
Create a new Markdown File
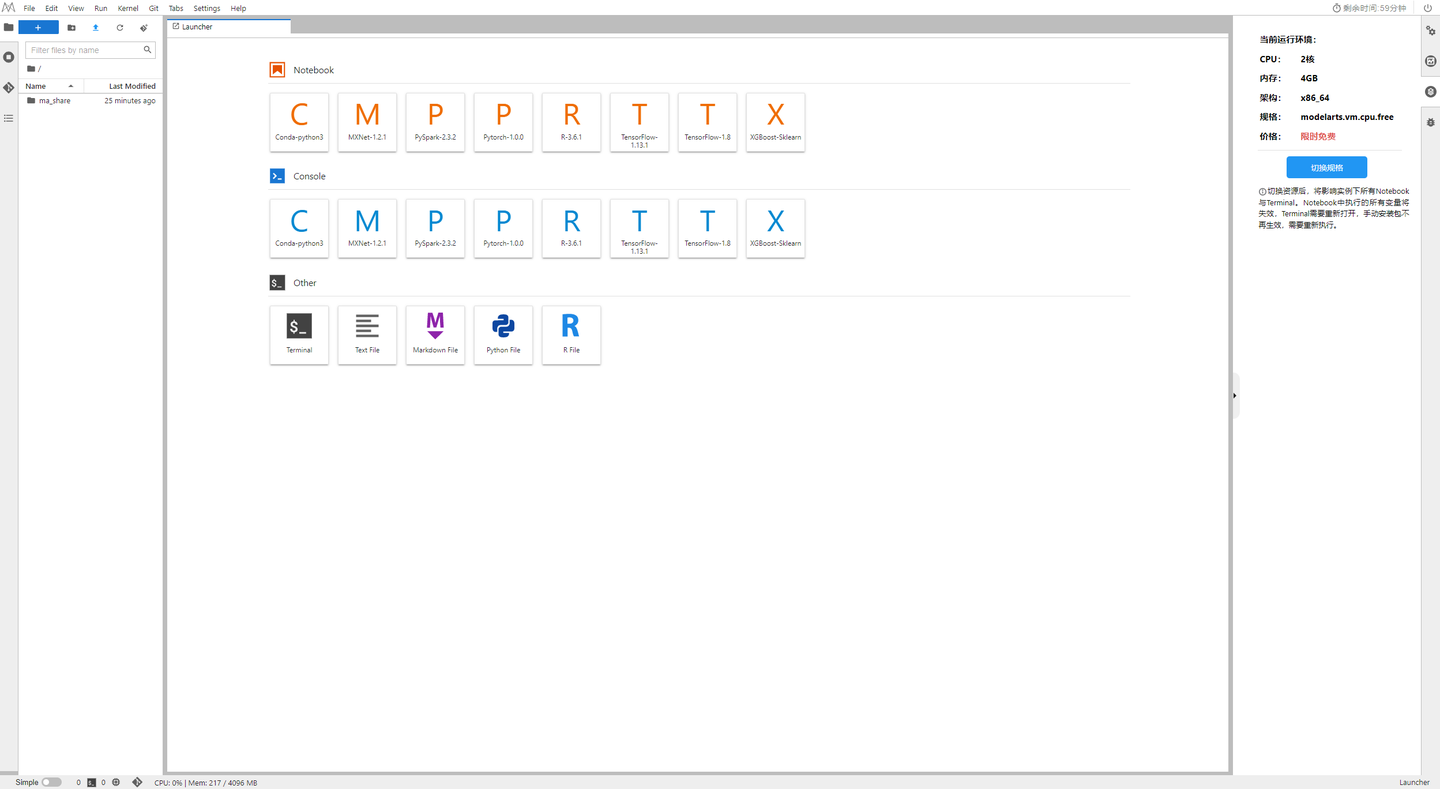tap(435, 335)
